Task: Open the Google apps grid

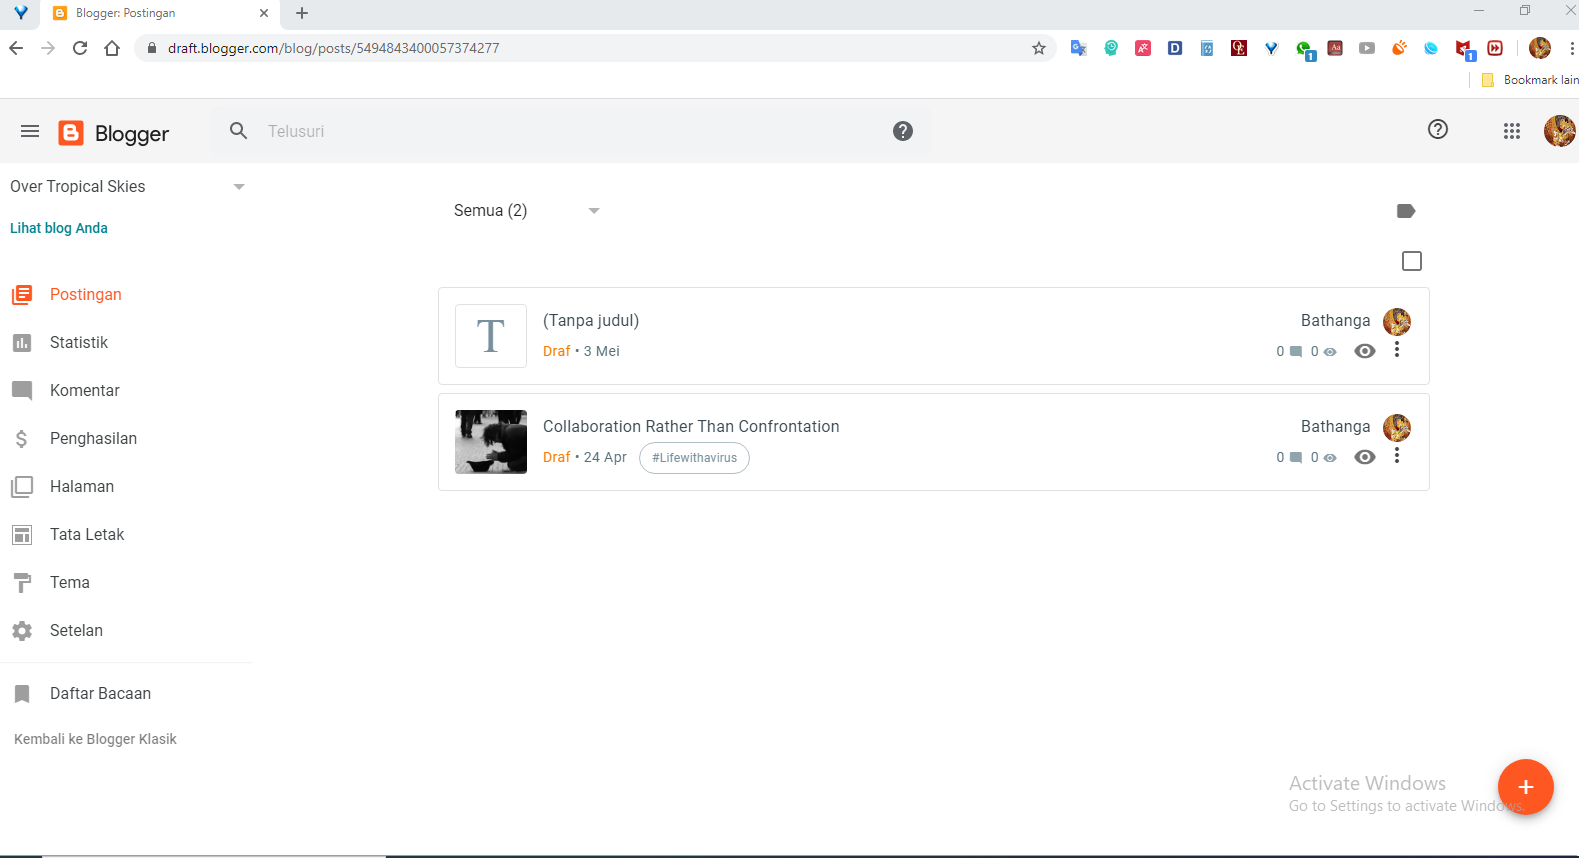Action: click(x=1512, y=131)
